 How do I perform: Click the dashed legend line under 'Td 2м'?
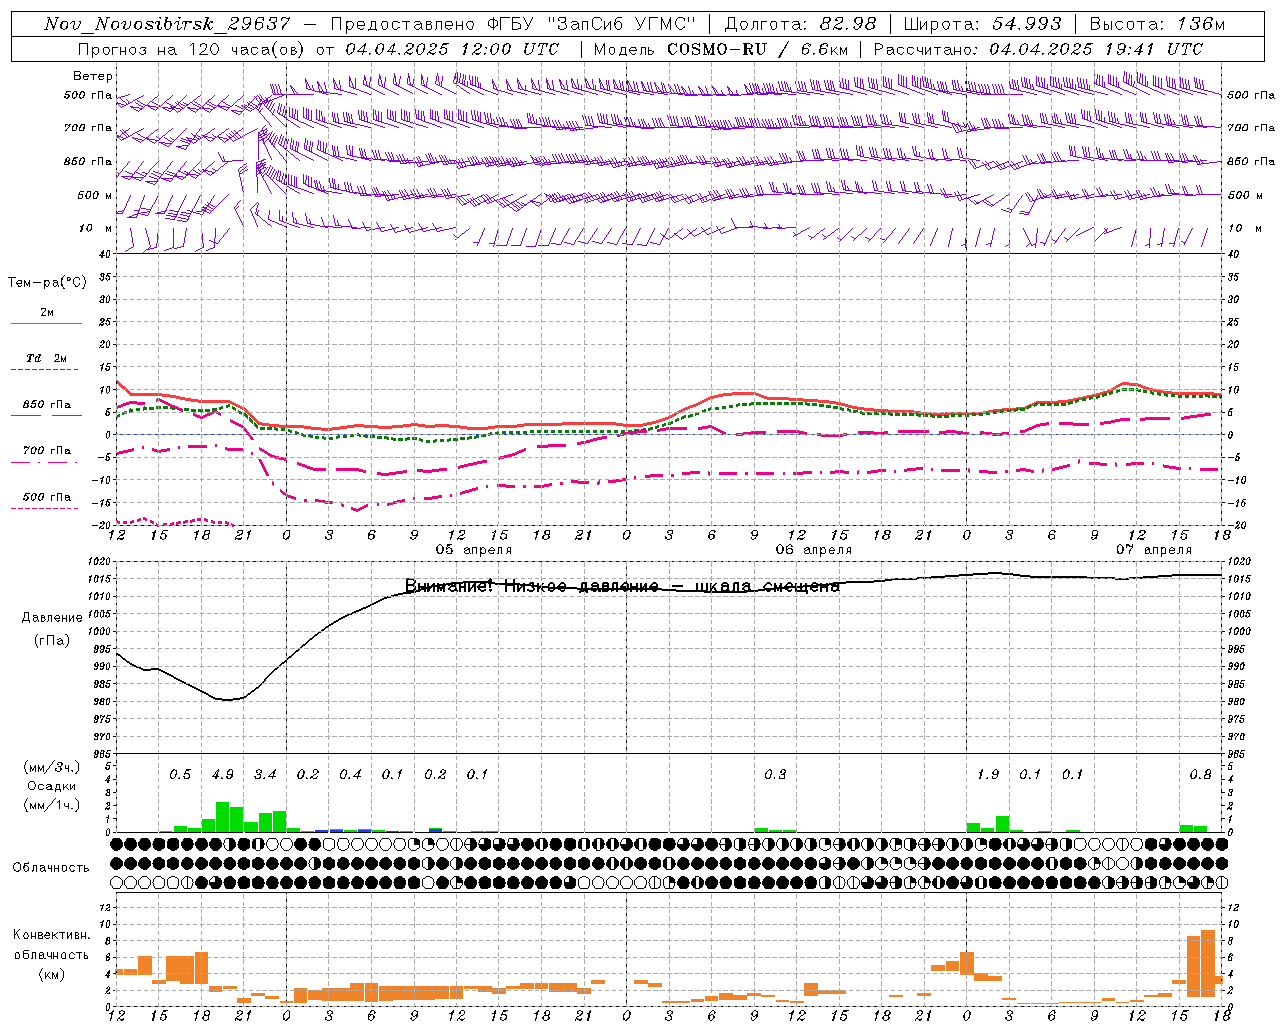[45, 370]
